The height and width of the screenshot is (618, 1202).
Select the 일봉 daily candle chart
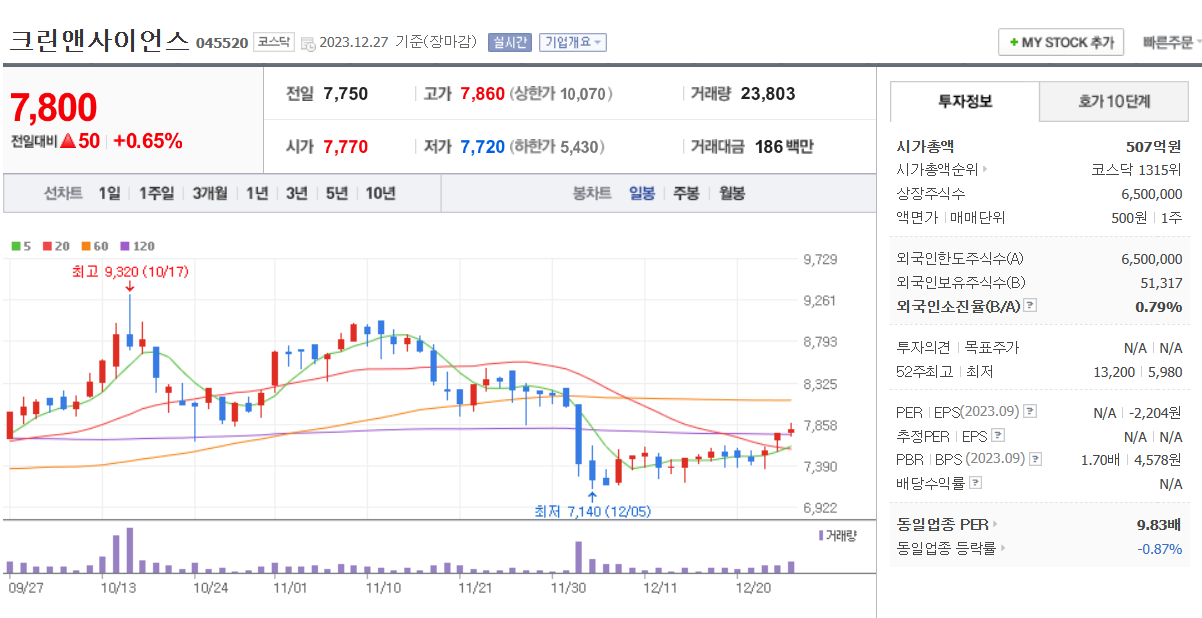tap(642, 193)
